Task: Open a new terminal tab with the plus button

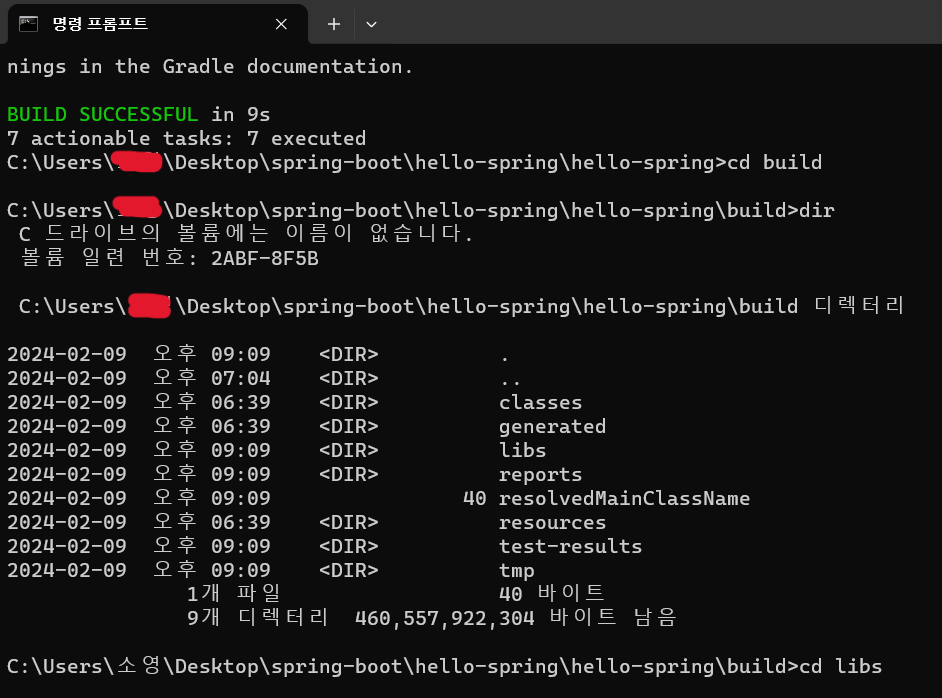Action: click(x=332, y=24)
